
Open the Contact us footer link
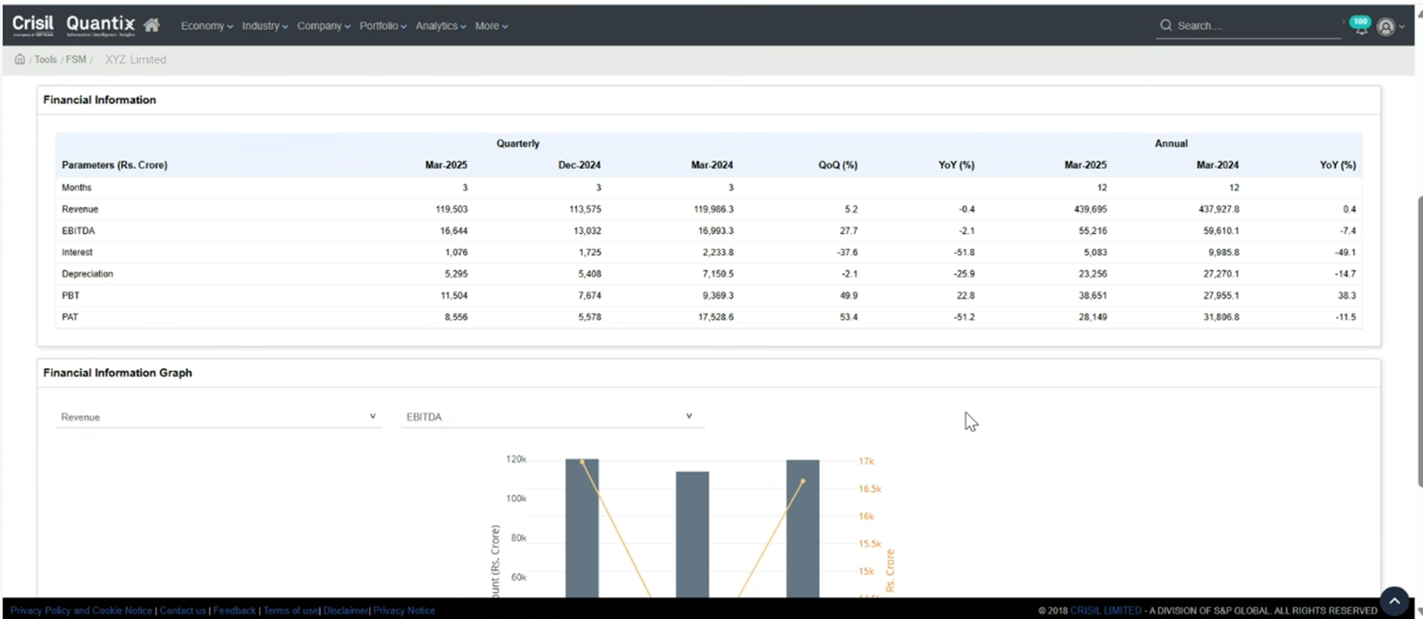(183, 611)
